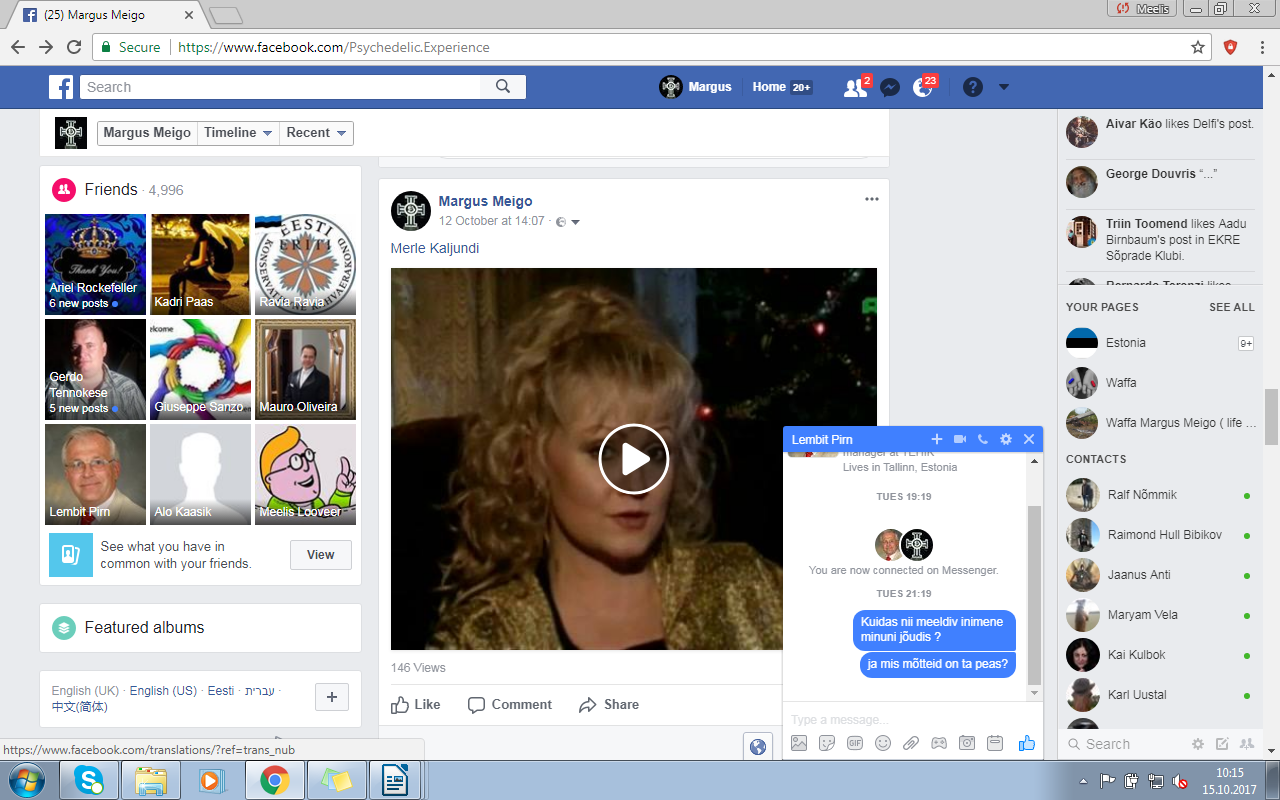Start voice call in Lembit Pirn chat
This screenshot has width=1280, height=800.
(x=983, y=439)
